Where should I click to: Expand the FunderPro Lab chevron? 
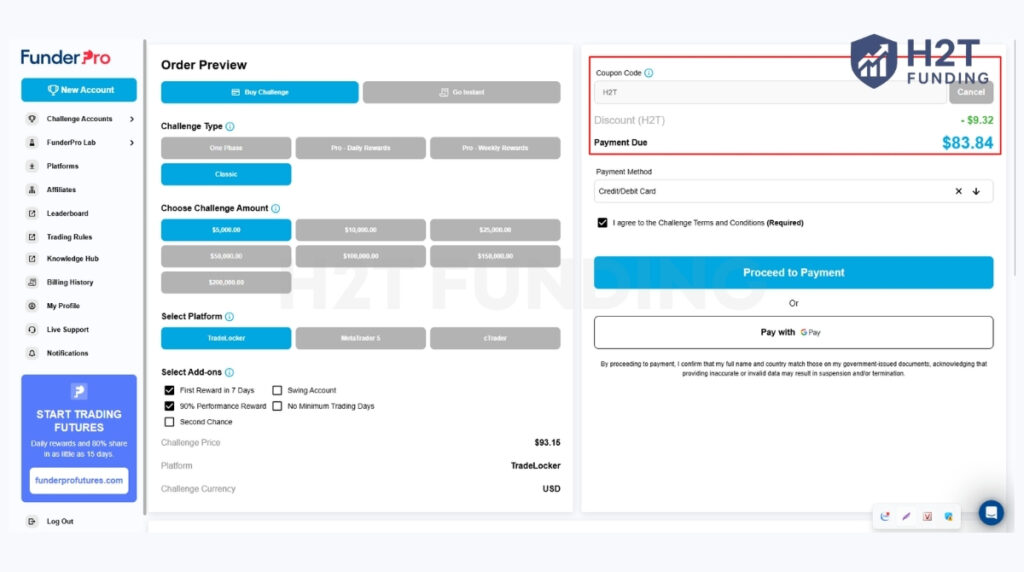coord(132,142)
